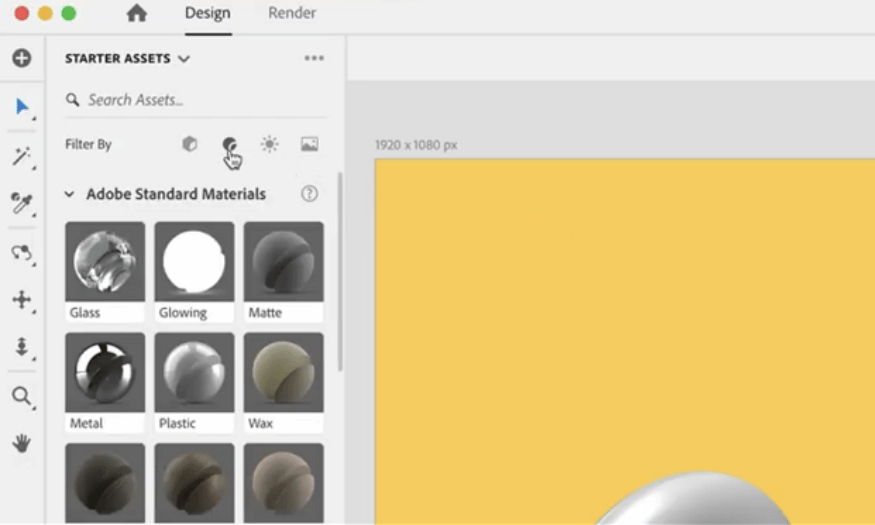Minimize the window with the yellow button
This screenshot has width=875, height=525.
pyautogui.click(x=45, y=13)
